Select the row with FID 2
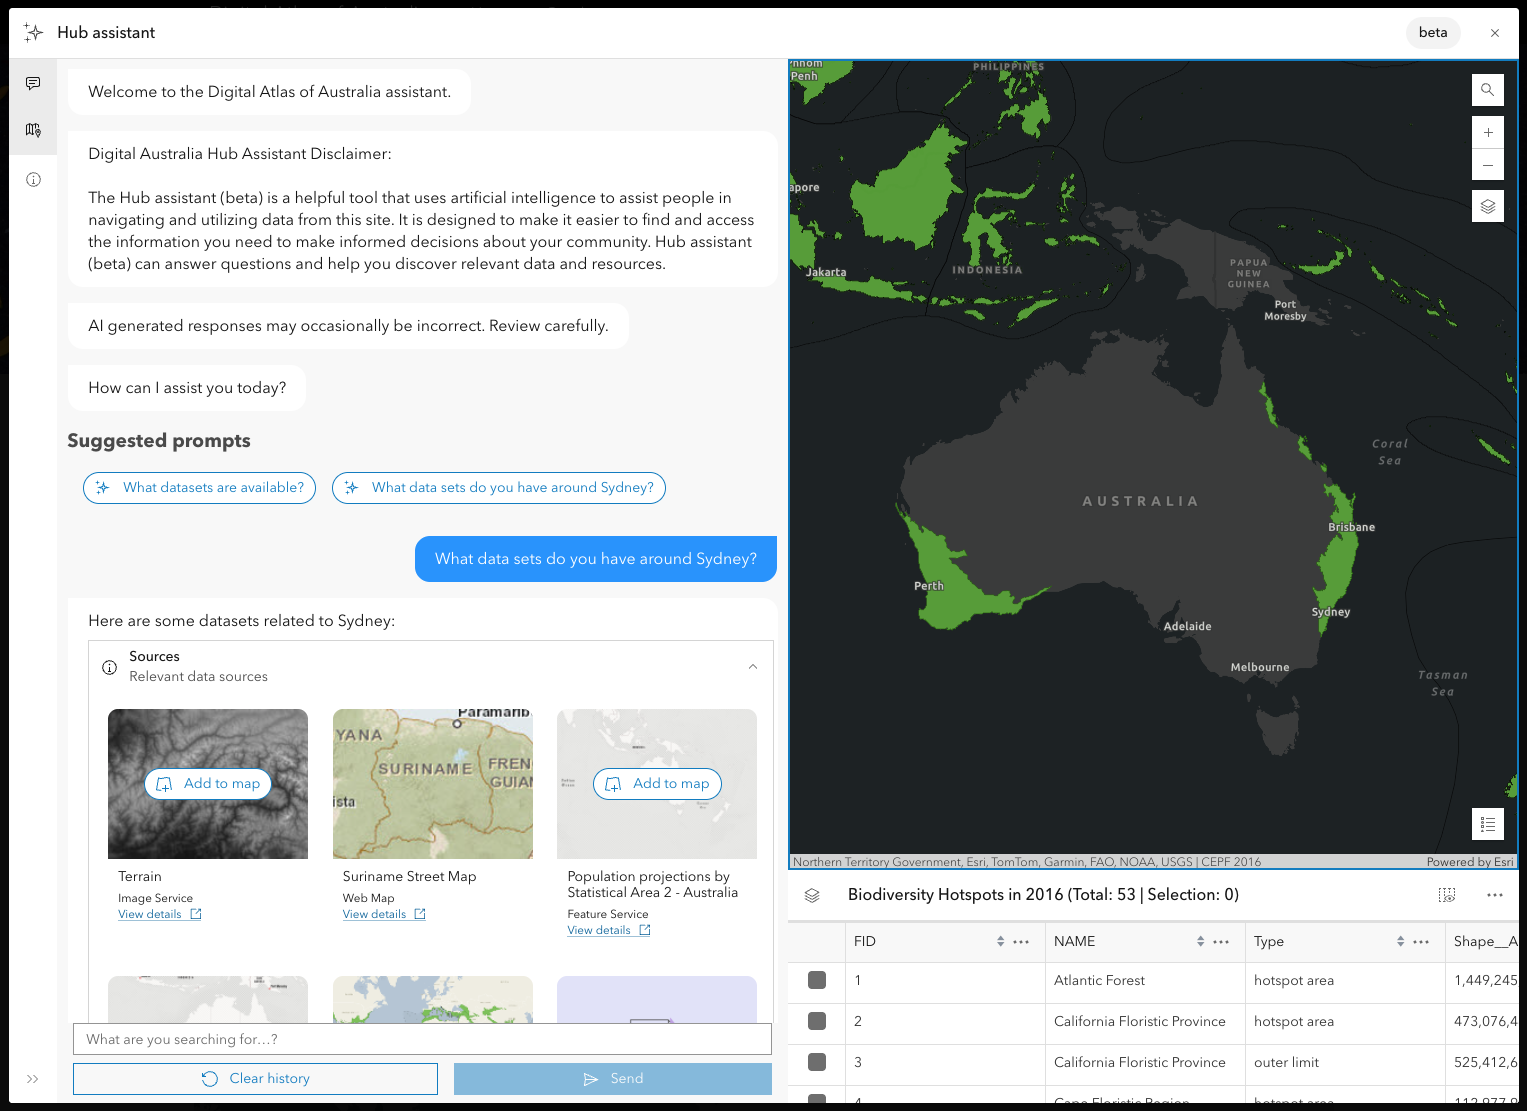 [x=817, y=1021]
